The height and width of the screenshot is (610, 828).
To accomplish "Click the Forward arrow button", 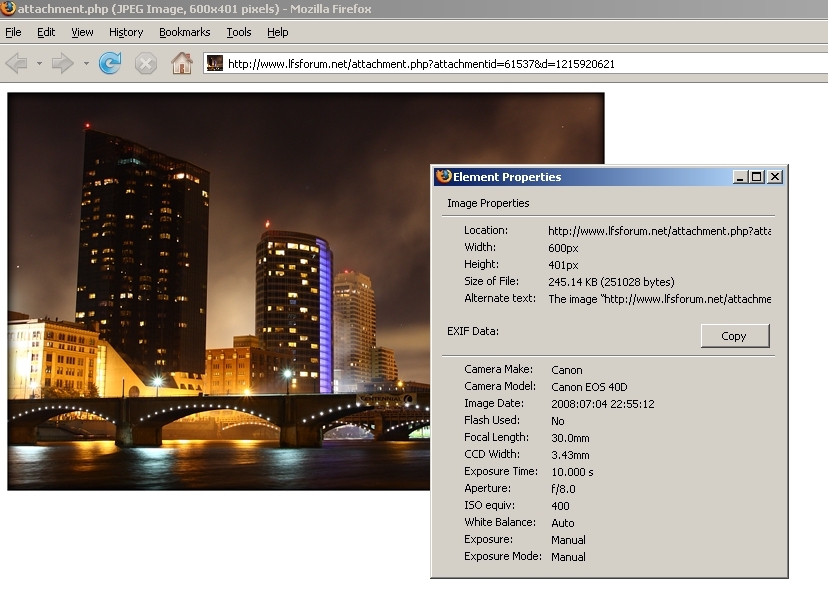I will pos(62,64).
